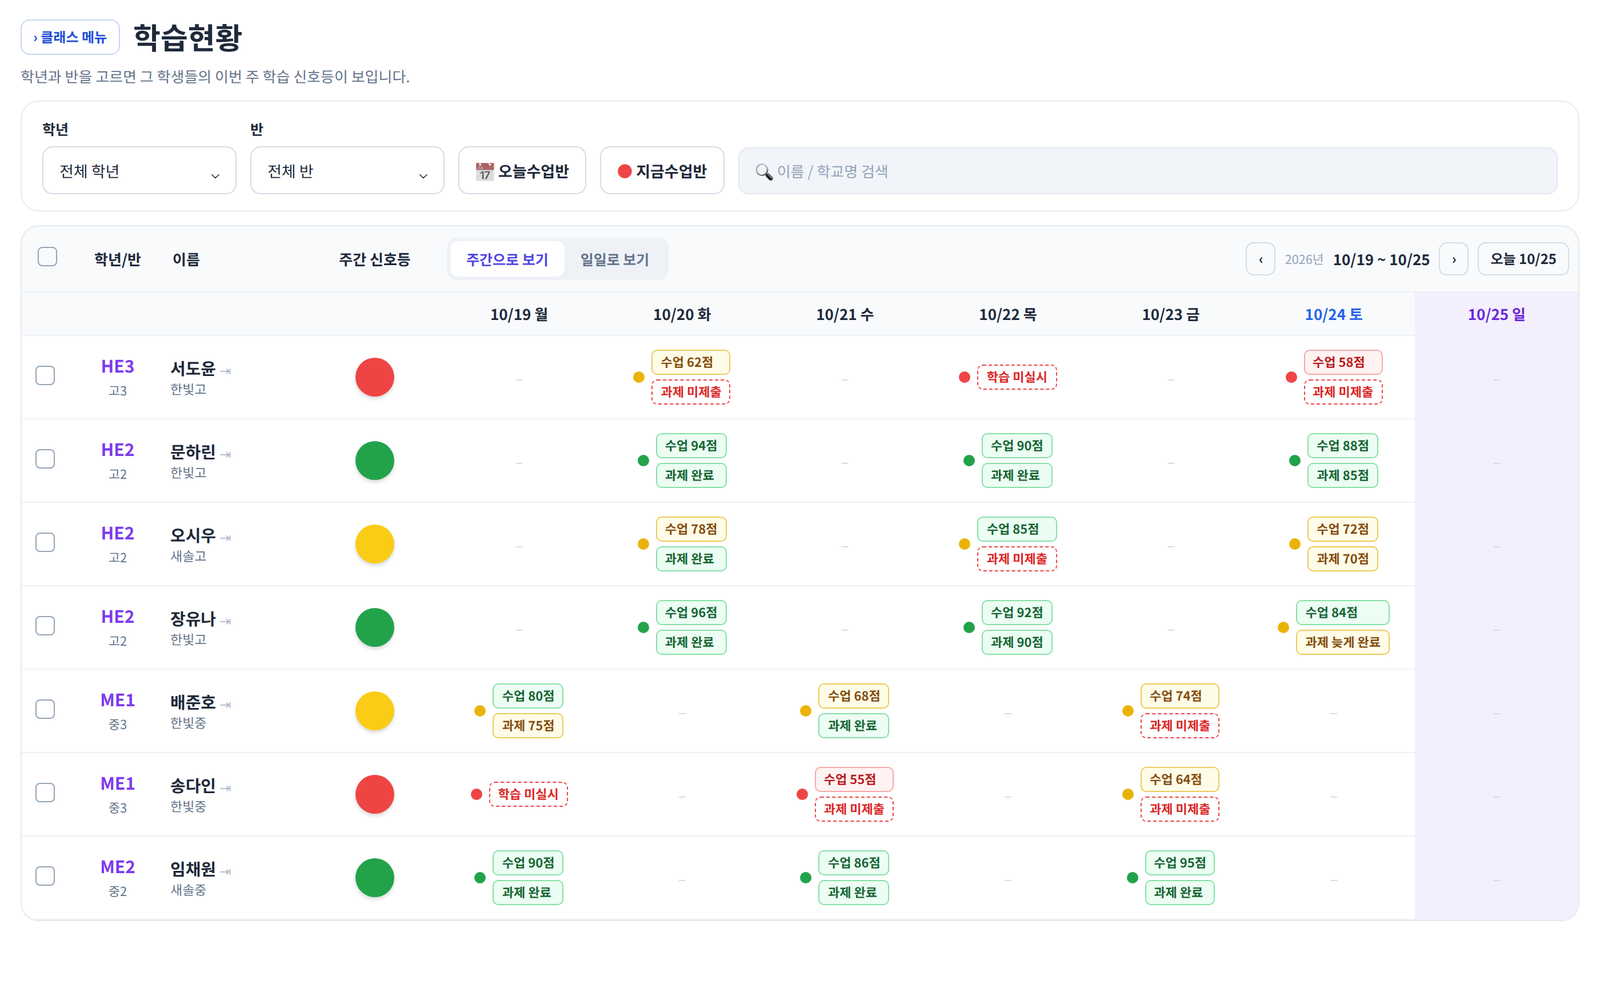The width and height of the screenshot is (1600, 1000).
Task: Click the green weekly signal for 장유나
Action: tap(375, 628)
